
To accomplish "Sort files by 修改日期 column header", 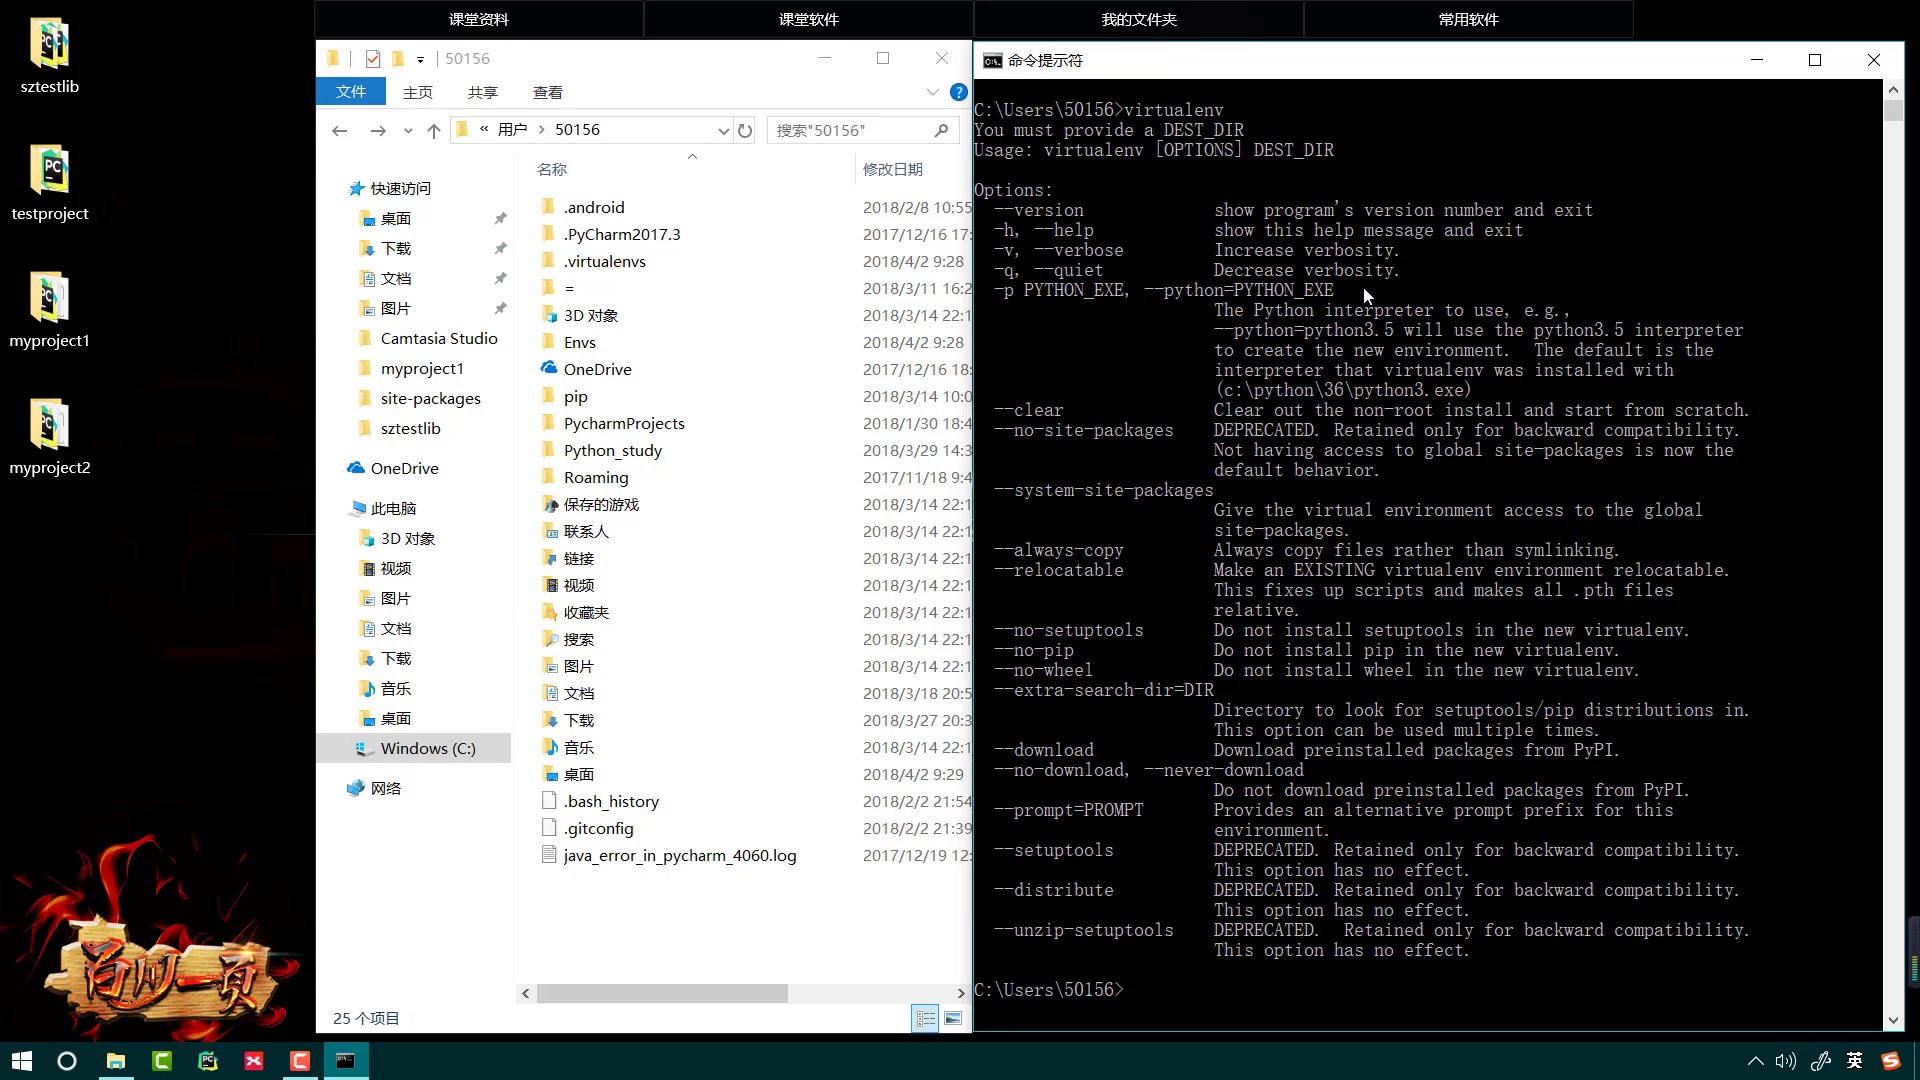I will (893, 169).
